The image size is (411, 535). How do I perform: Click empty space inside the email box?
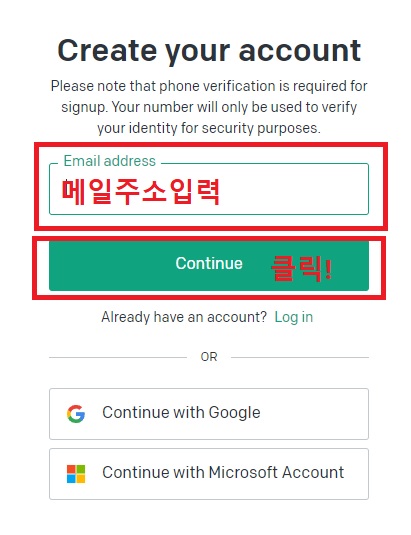293,191
